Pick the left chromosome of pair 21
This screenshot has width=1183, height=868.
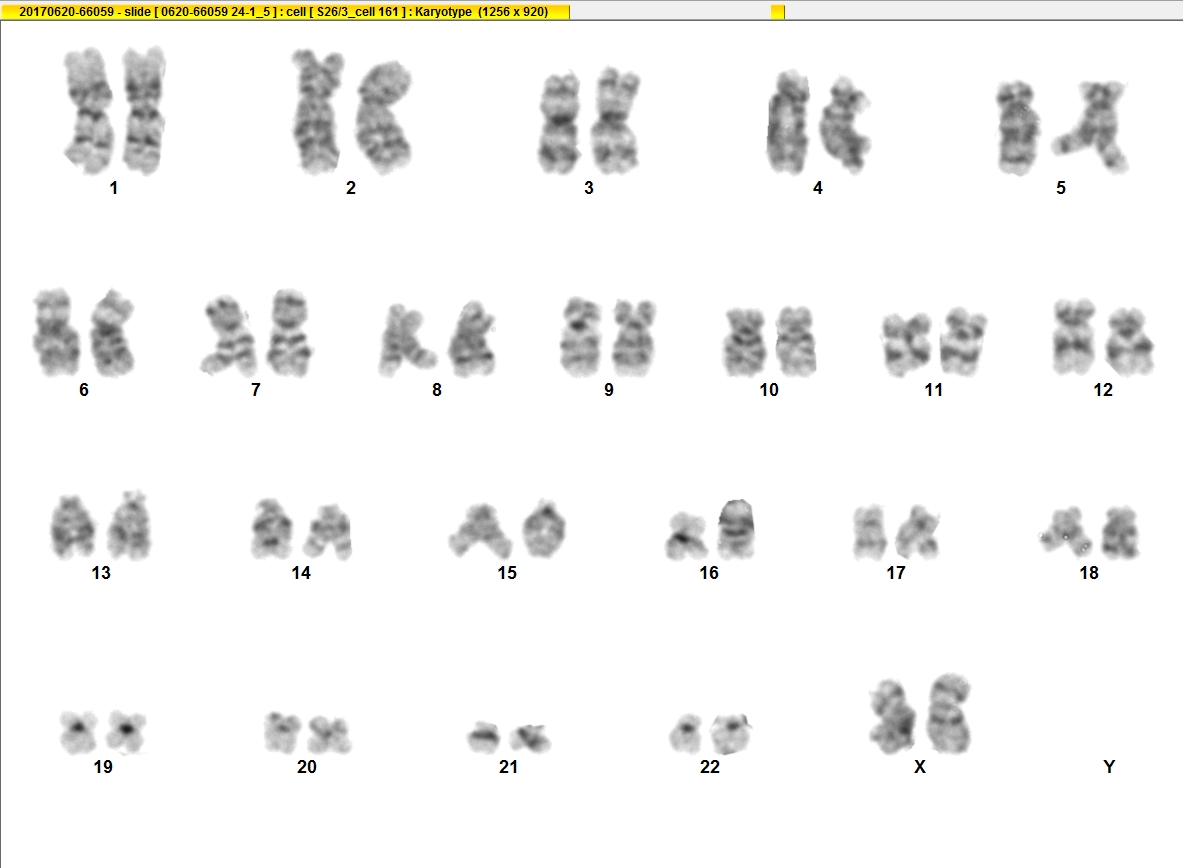(x=484, y=737)
